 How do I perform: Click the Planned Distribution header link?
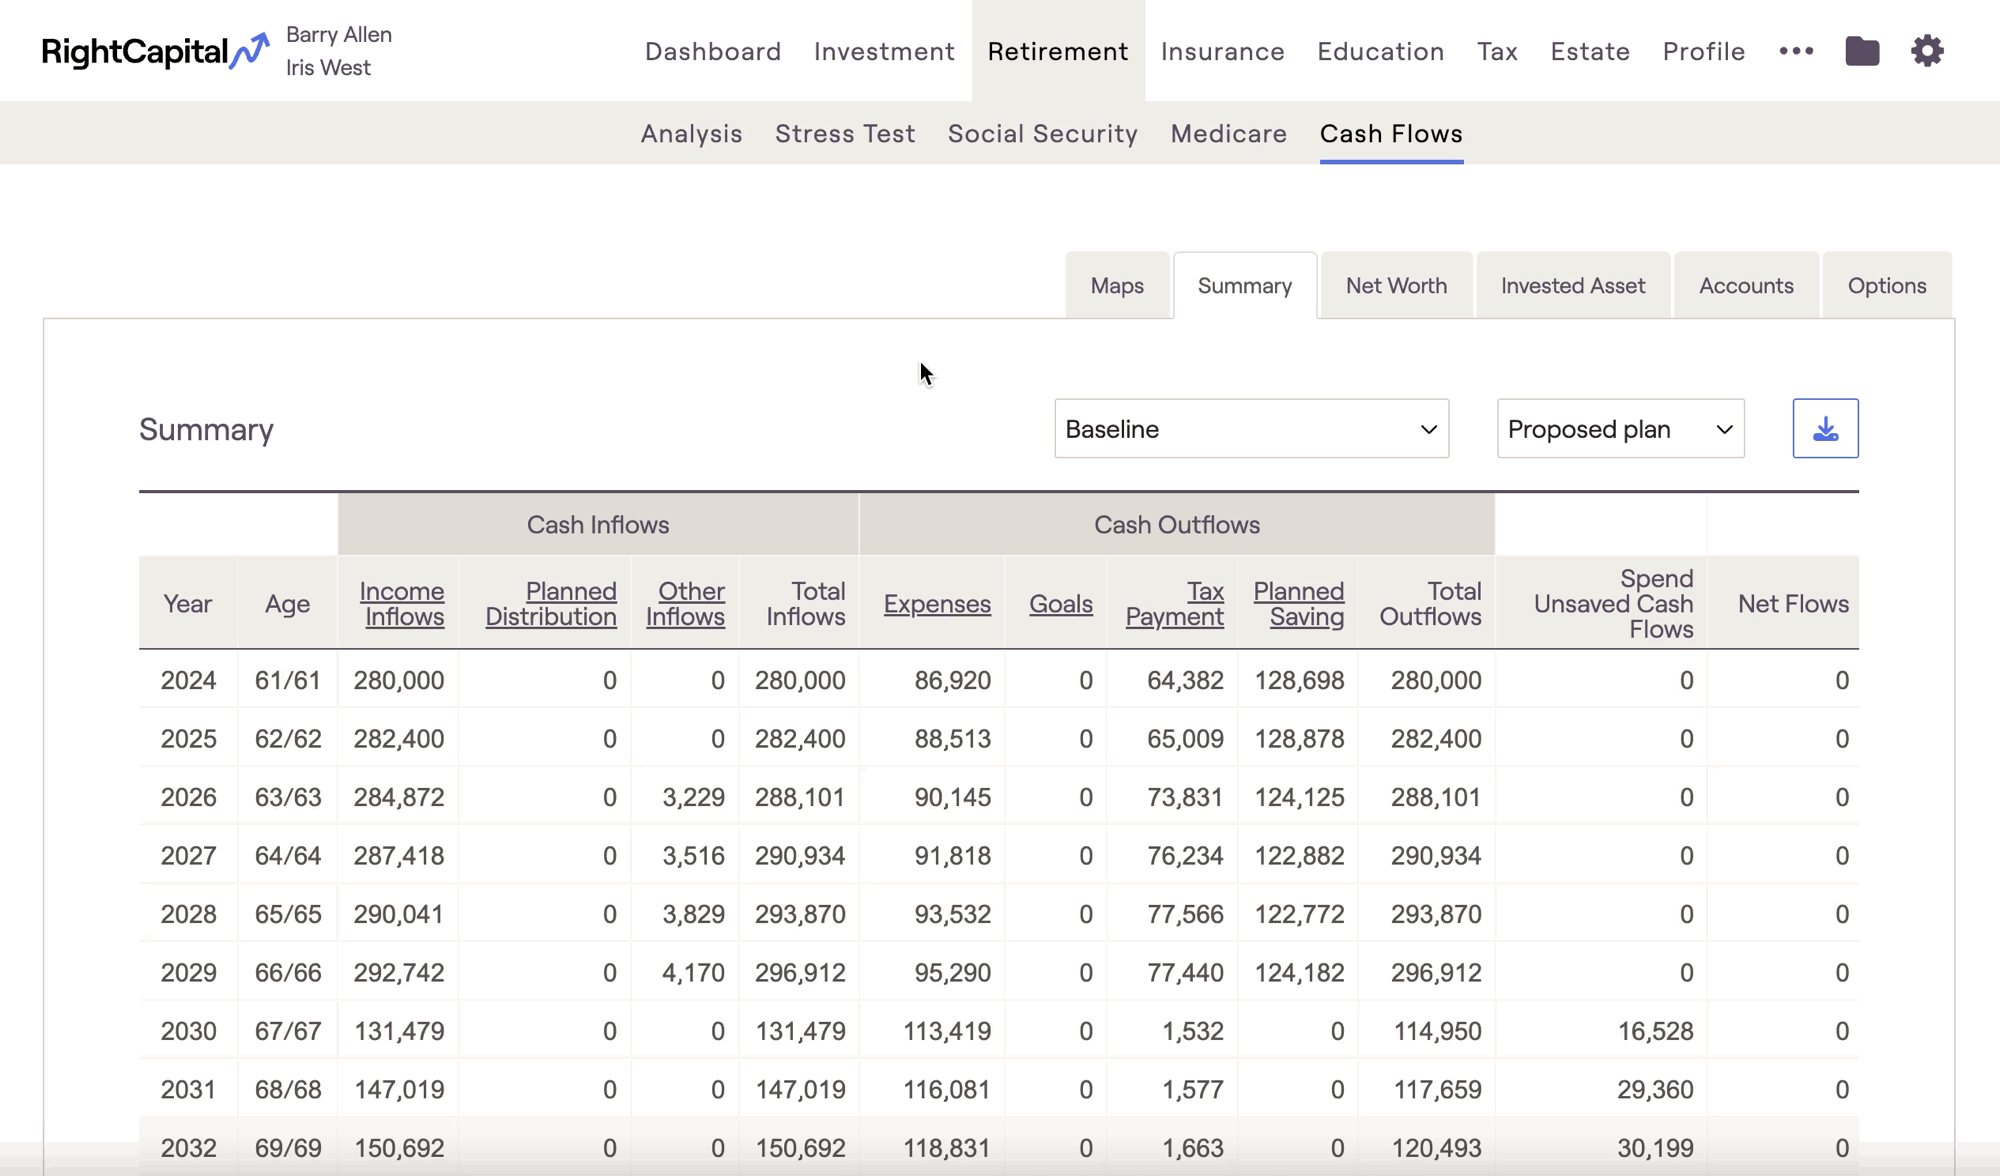[x=551, y=604]
